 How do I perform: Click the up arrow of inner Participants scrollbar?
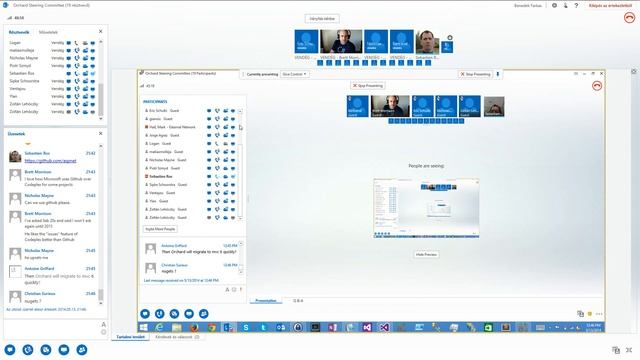pyautogui.click(x=240, y=111)
